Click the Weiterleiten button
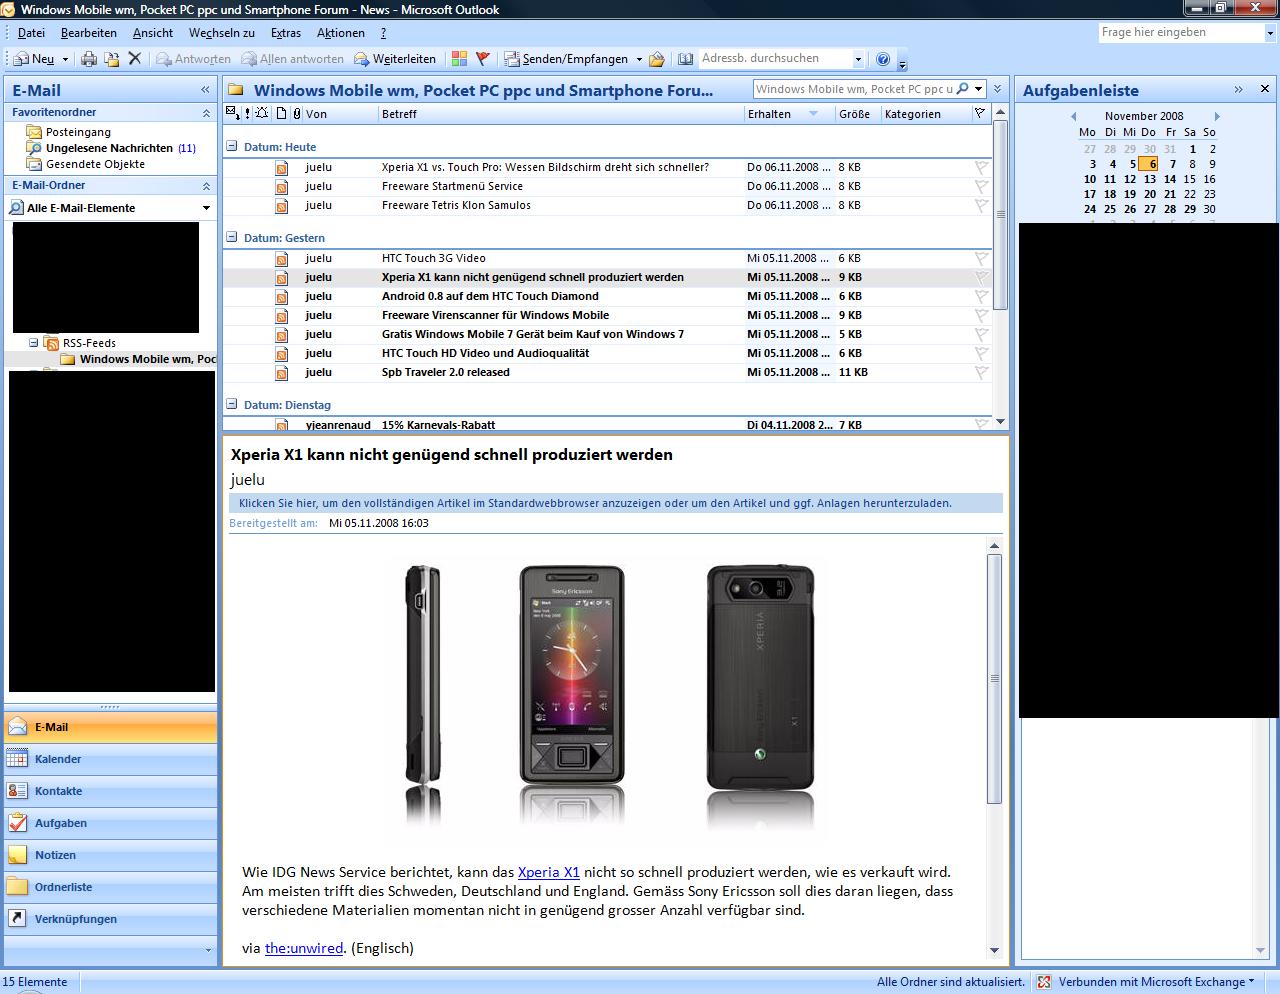This screenshot has width=1280, height=994. click(x=395, y=59)
